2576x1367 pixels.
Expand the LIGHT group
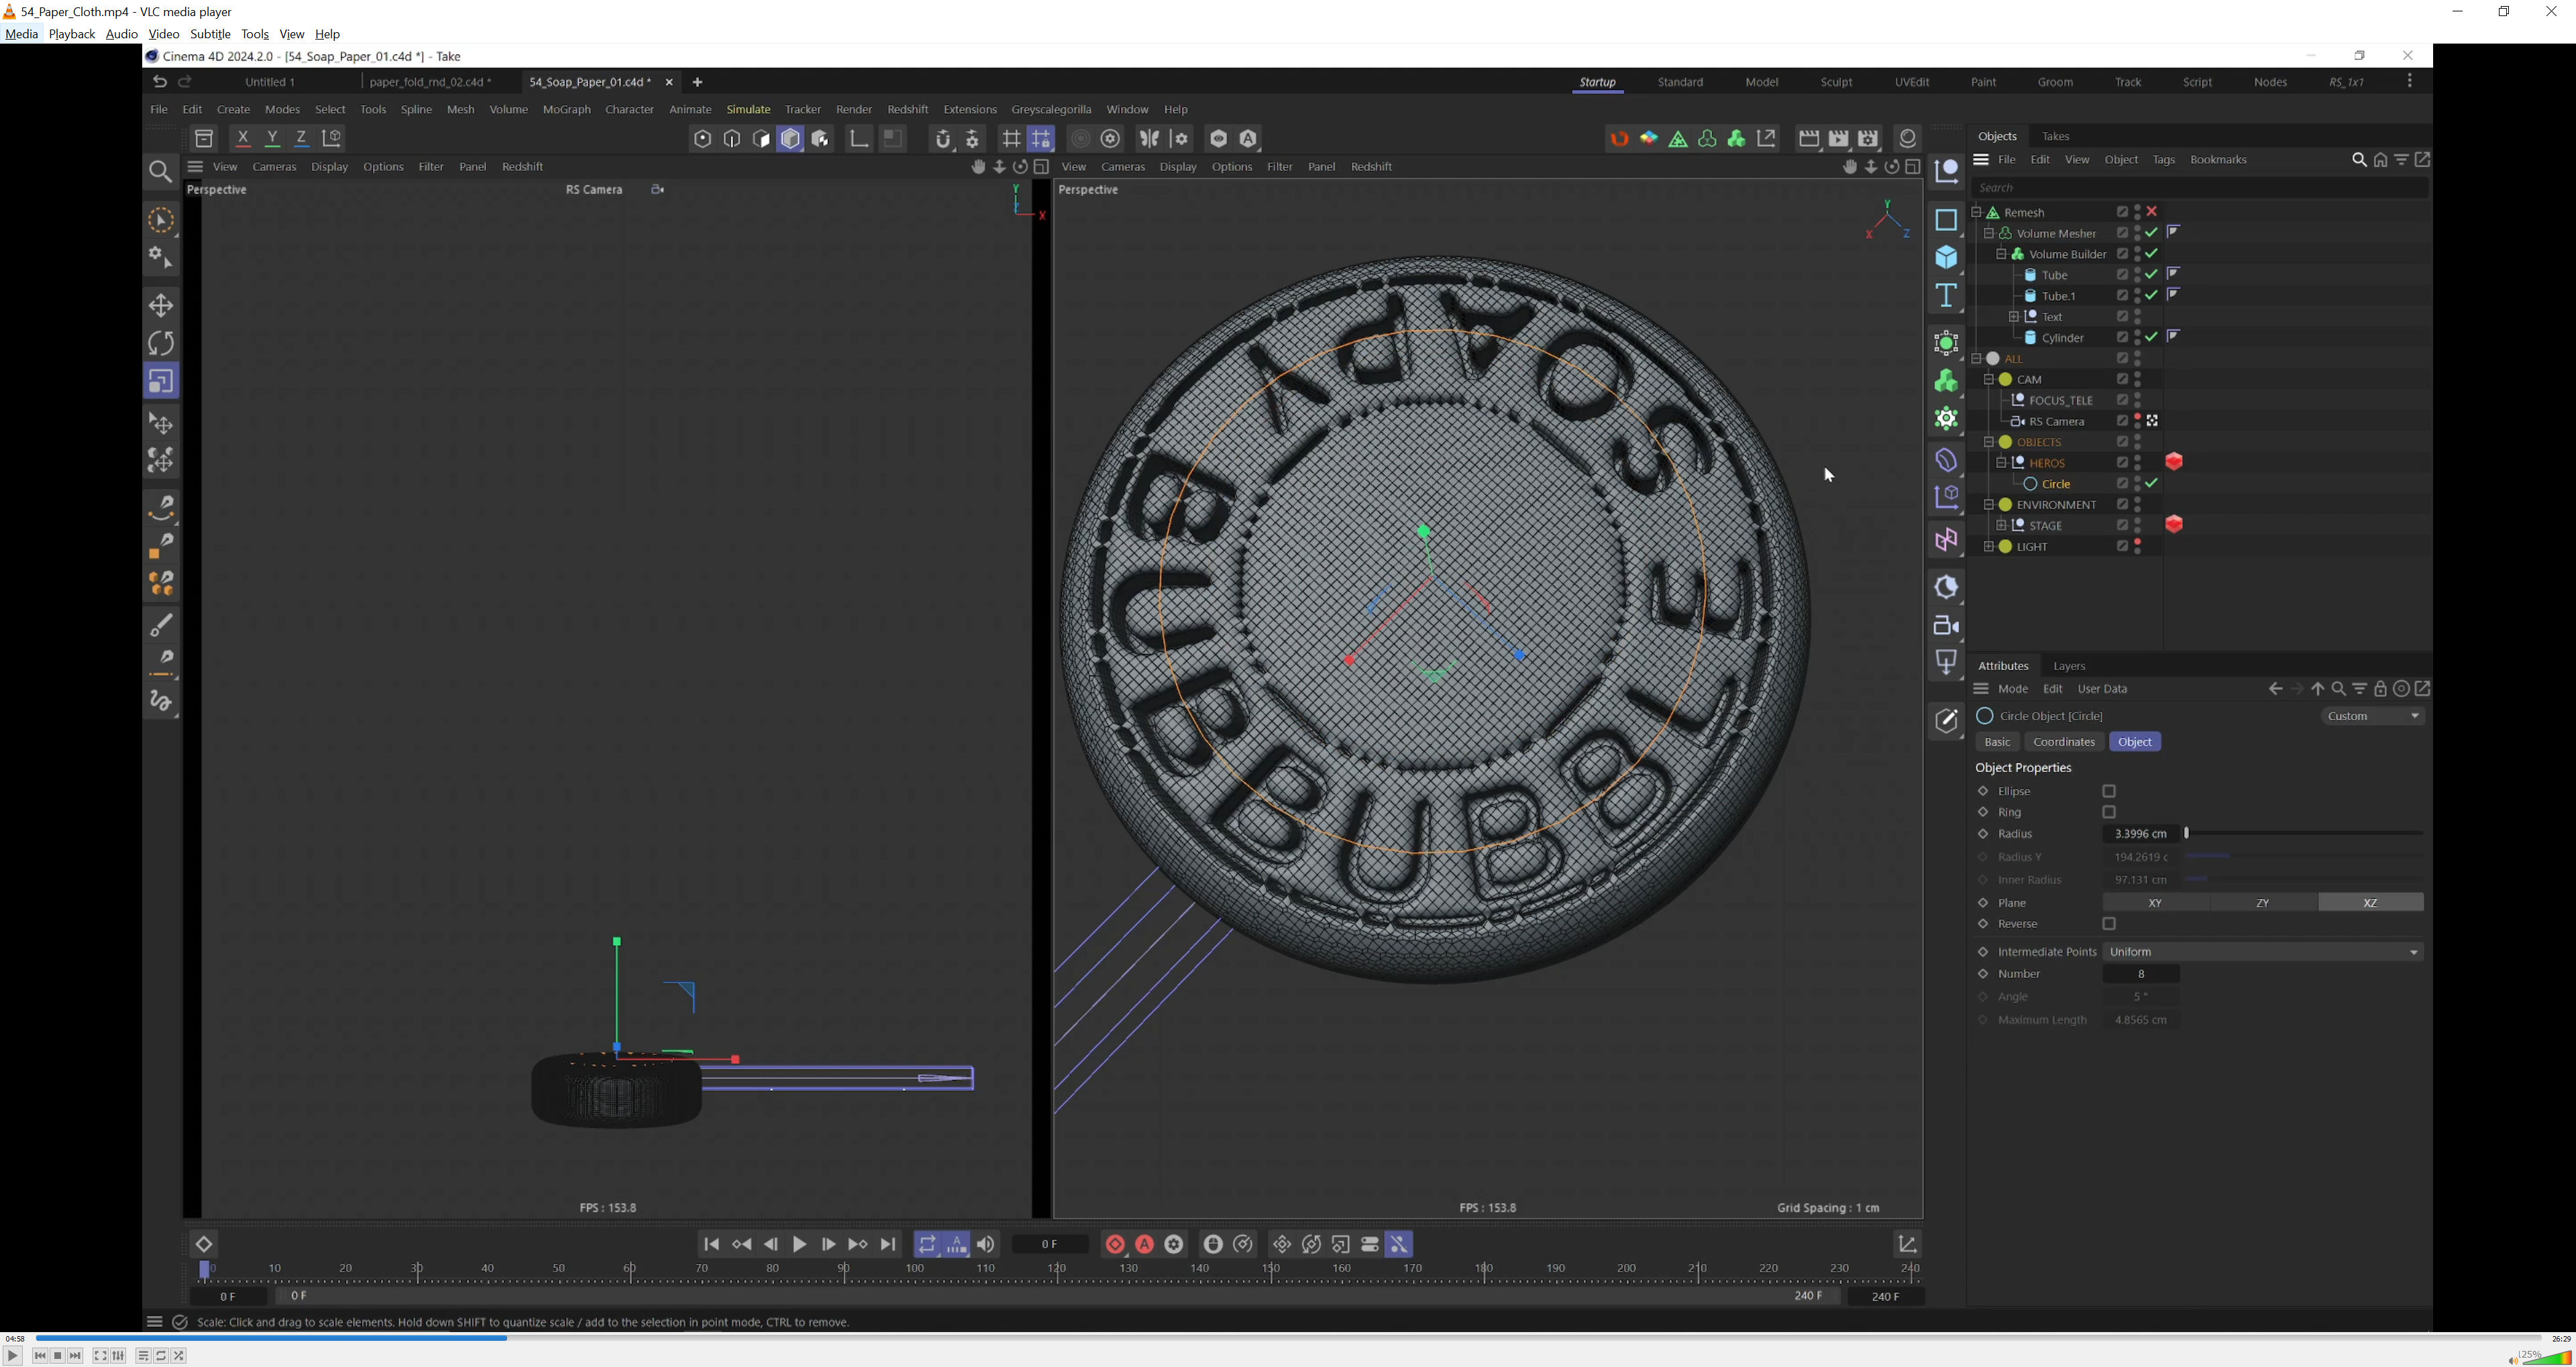(1989, 547)
